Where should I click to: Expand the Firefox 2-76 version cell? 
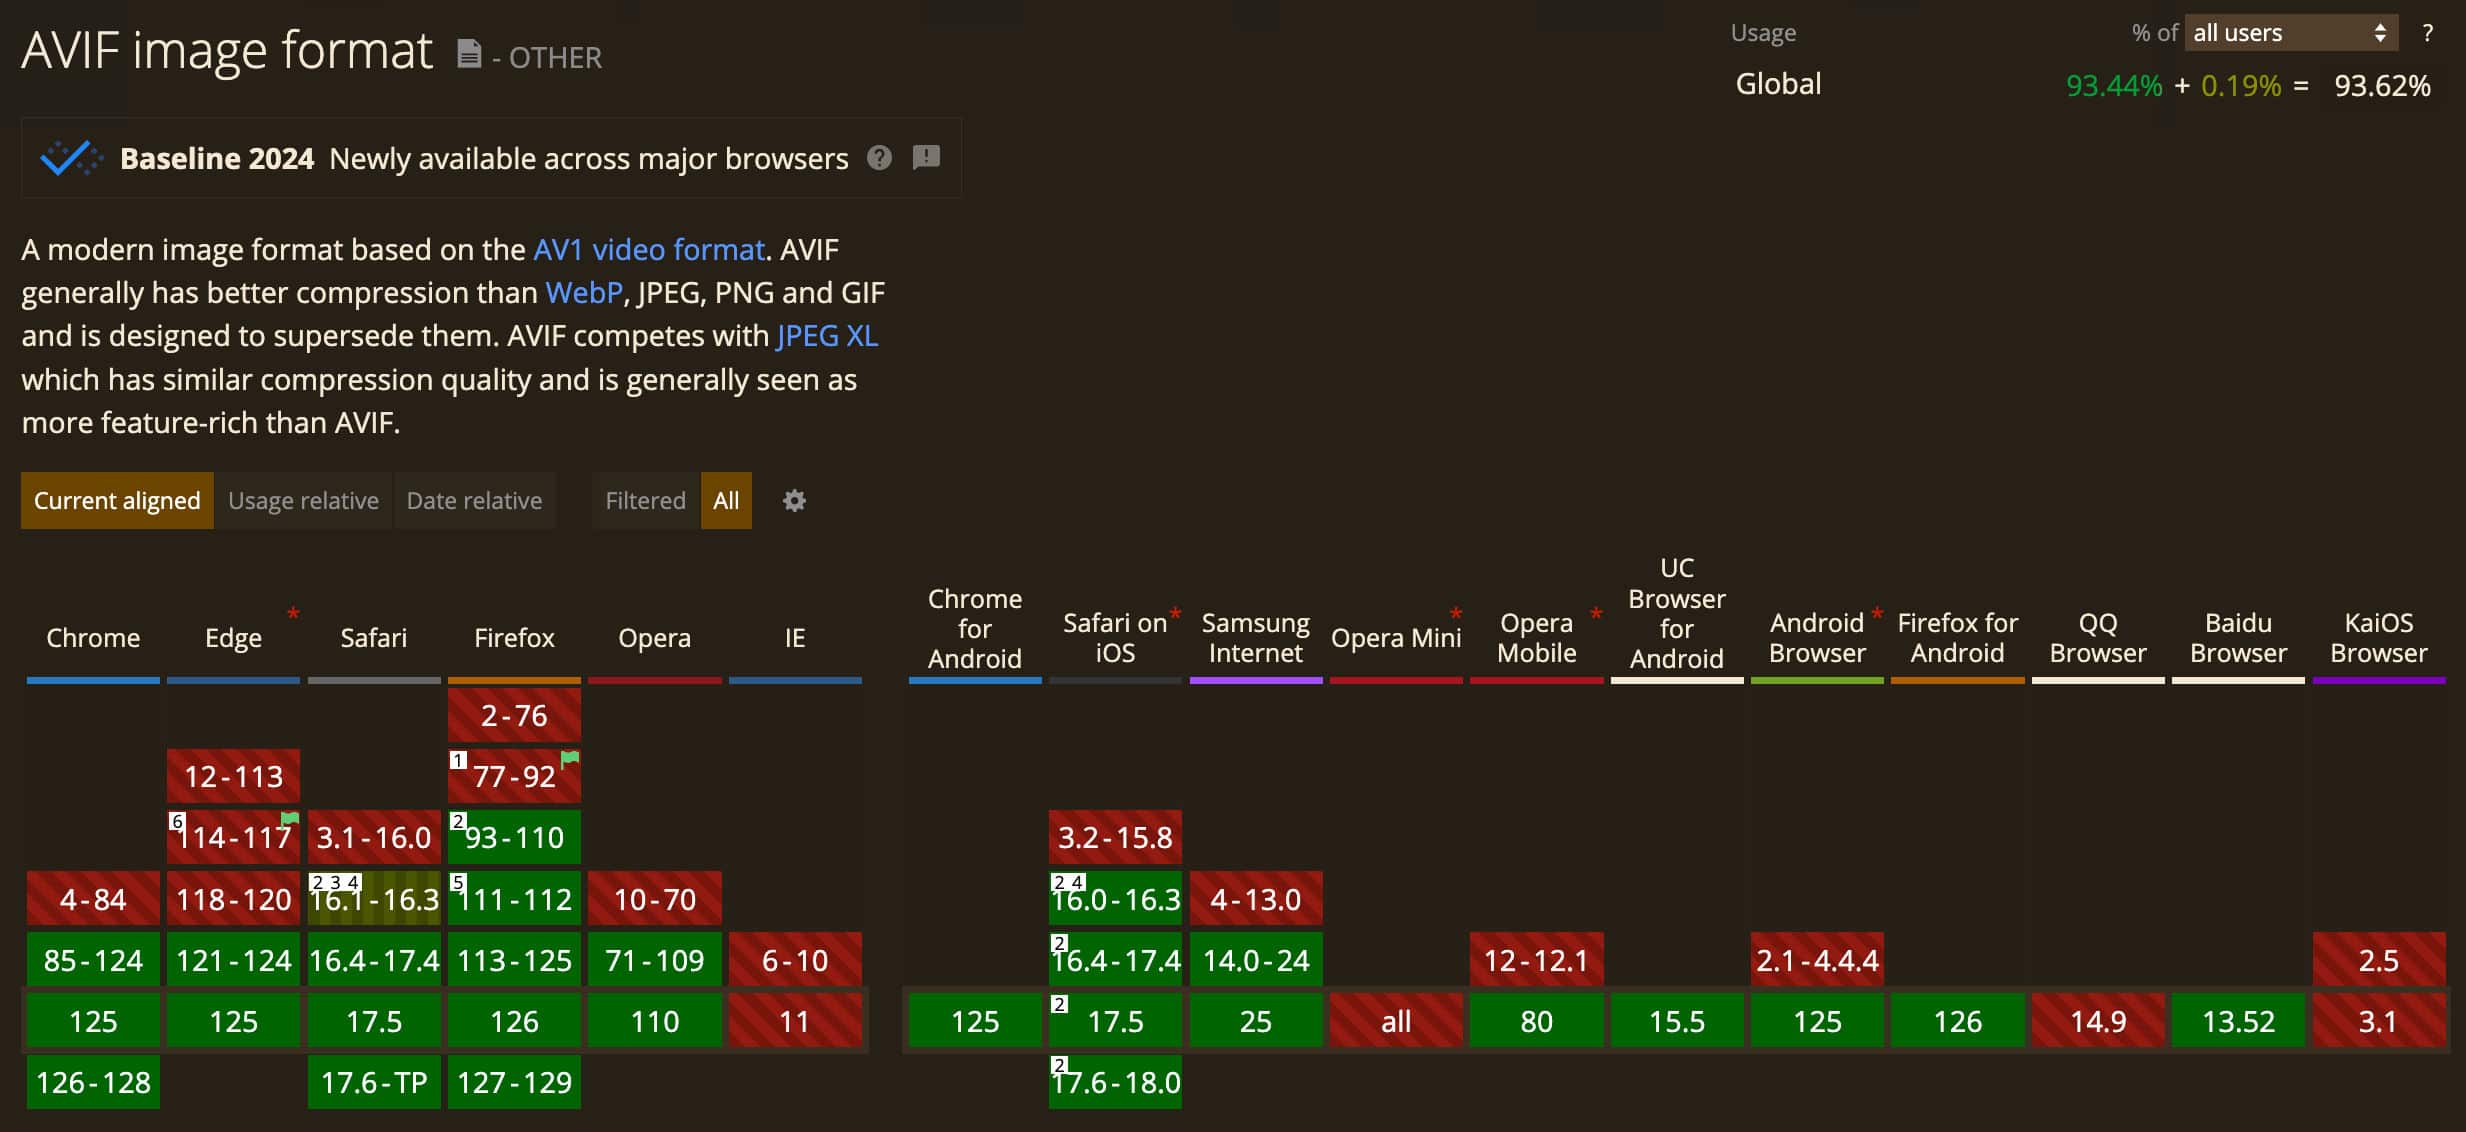coord(514,716)
